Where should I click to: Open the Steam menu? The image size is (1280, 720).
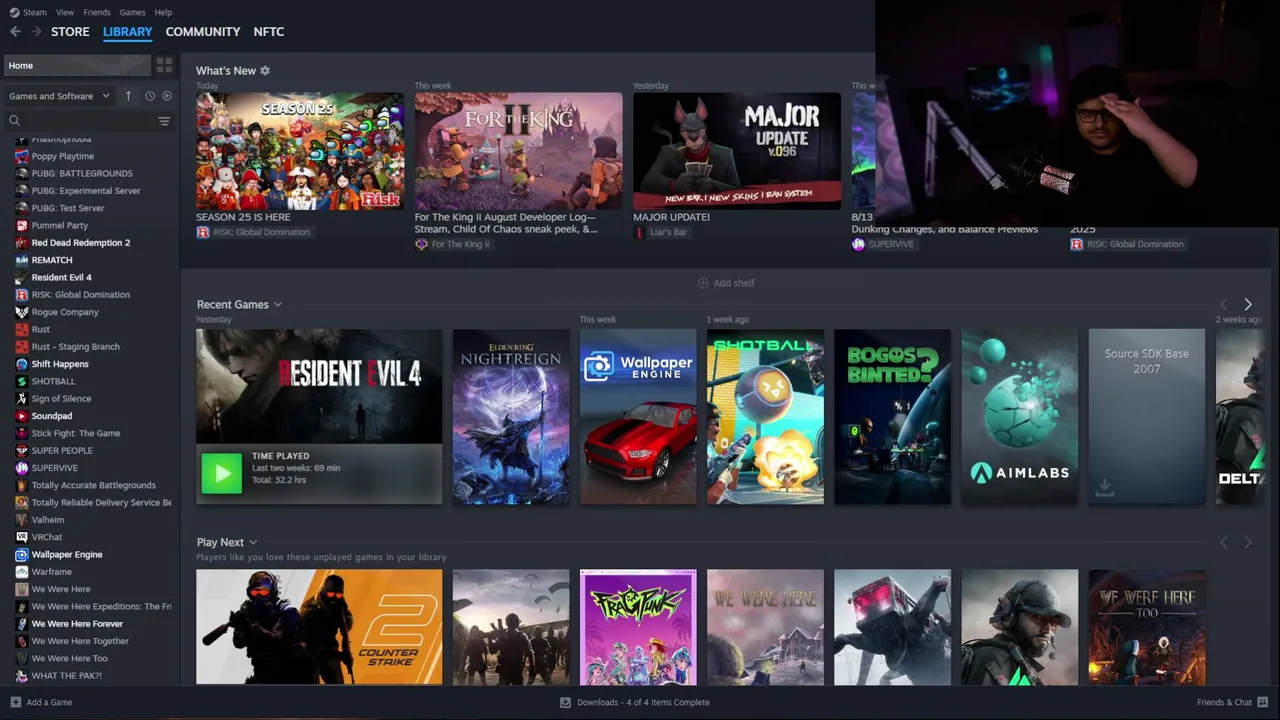tap(35, 12)
